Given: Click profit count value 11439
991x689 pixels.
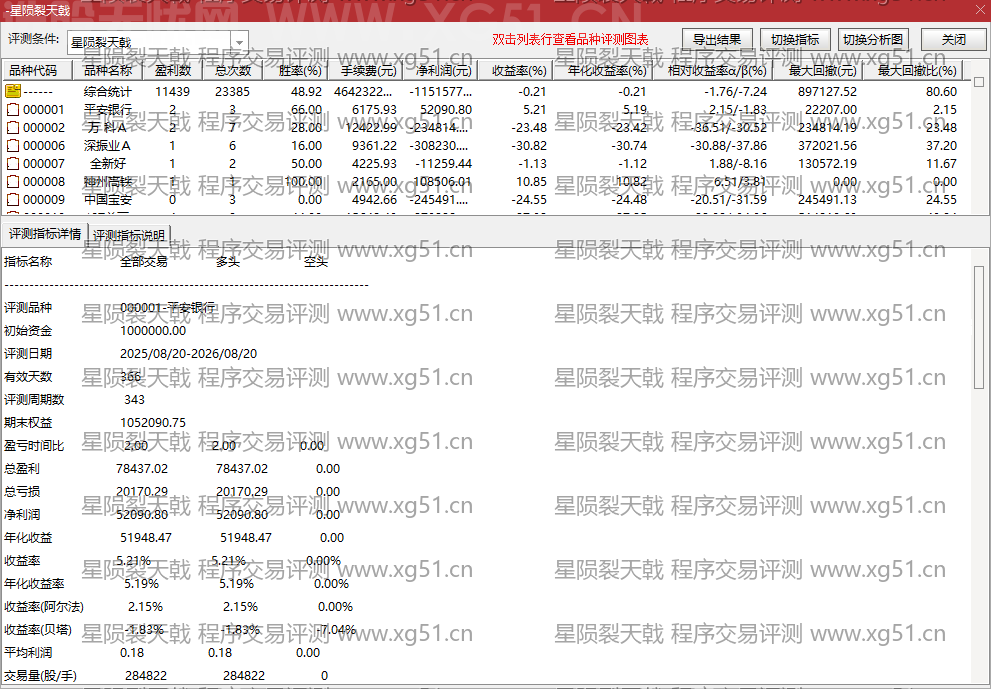Looking at the screenshot, I should tap(173, 92).
